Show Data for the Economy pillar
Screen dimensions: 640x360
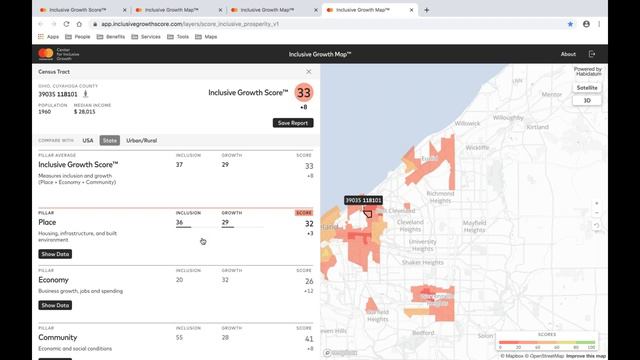pyautogui.click(x=55, y=305)
